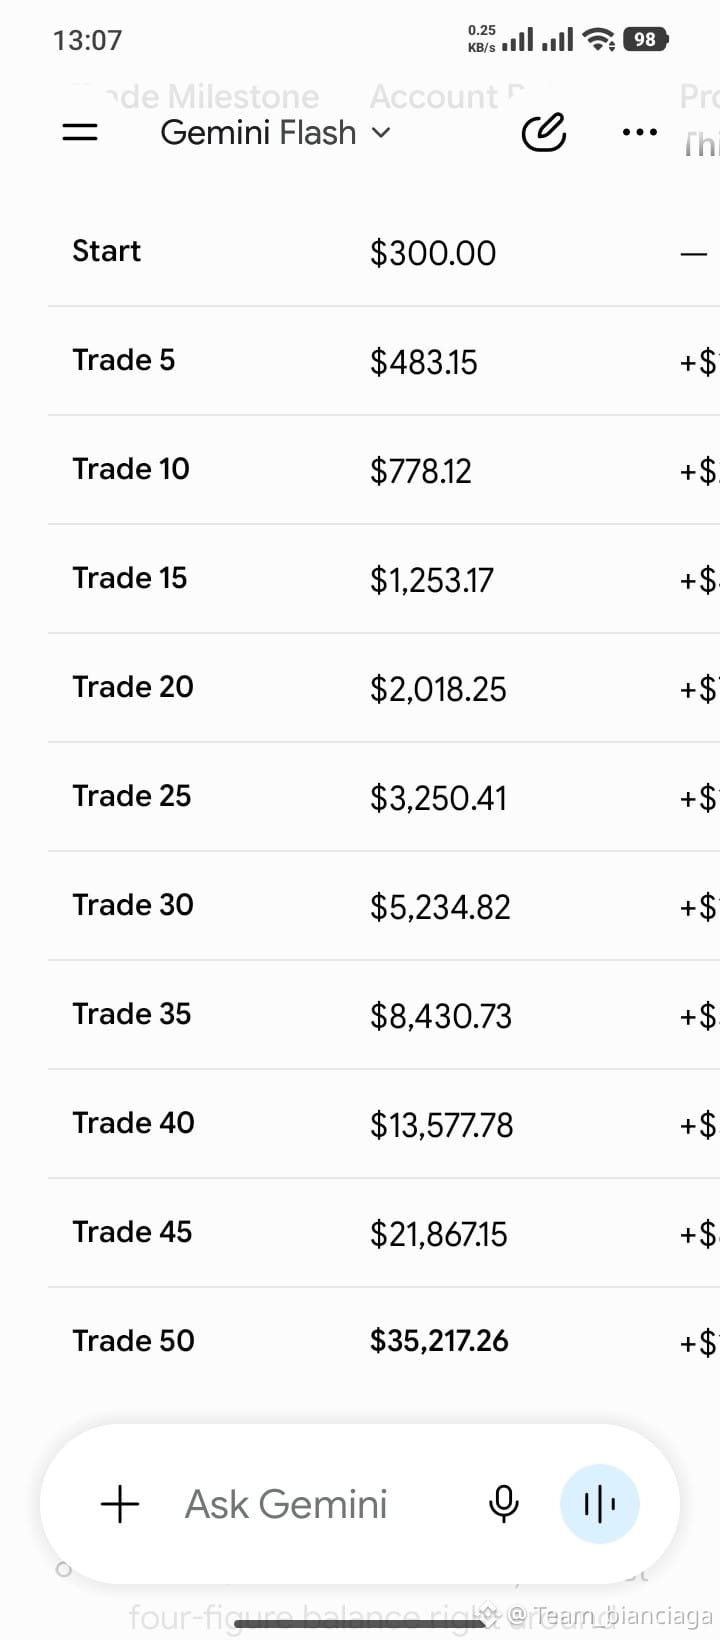Viewport: 720px width, 1640px height.
Task: Open the hamburger menu
Action: point(80,132)
